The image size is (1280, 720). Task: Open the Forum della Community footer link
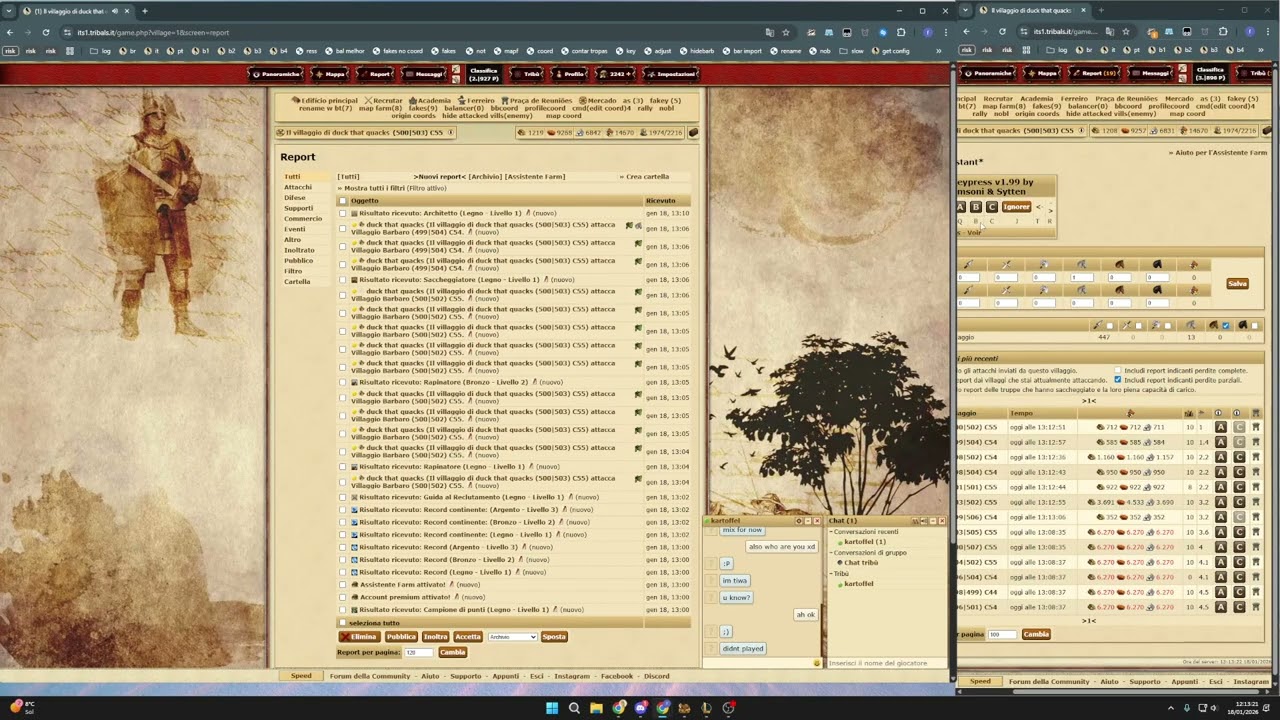point(370,677)
